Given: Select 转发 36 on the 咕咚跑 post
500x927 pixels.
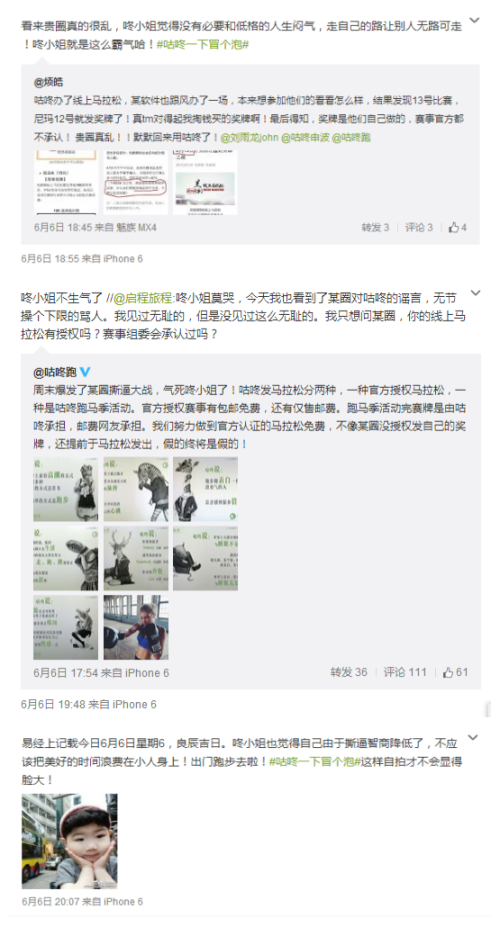Looking at the screenshot, I should point(349,672).
